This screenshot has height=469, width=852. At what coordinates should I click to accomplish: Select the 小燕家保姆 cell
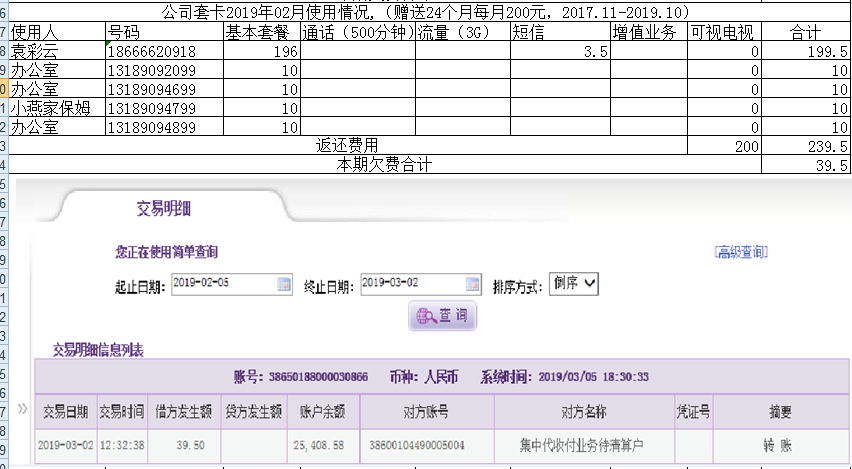click(x=56, y=108)
